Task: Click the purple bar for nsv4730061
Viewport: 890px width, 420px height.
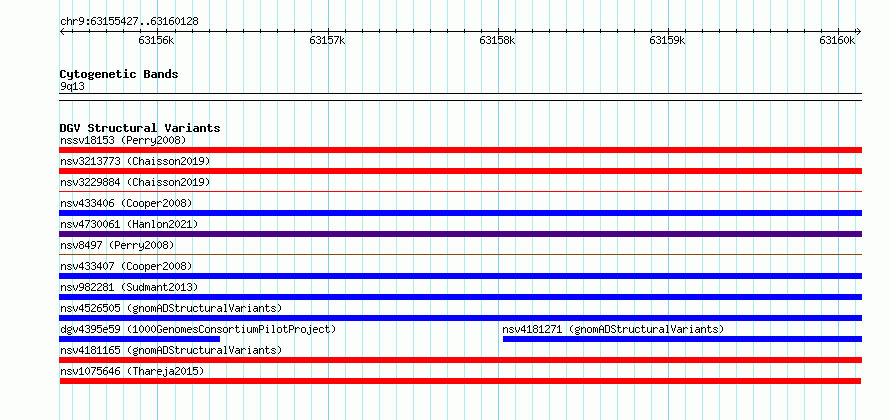Action: 460,234
